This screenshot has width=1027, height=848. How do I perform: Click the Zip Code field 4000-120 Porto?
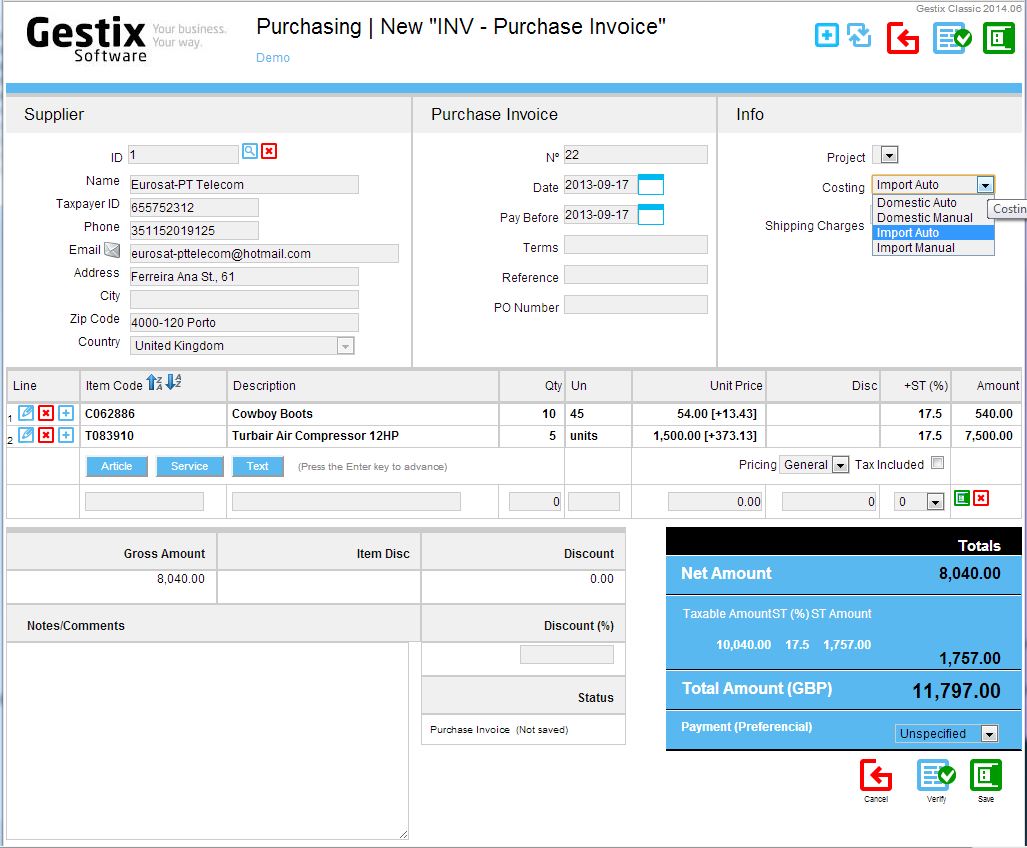pyautogui.click(x=244, y=322)
